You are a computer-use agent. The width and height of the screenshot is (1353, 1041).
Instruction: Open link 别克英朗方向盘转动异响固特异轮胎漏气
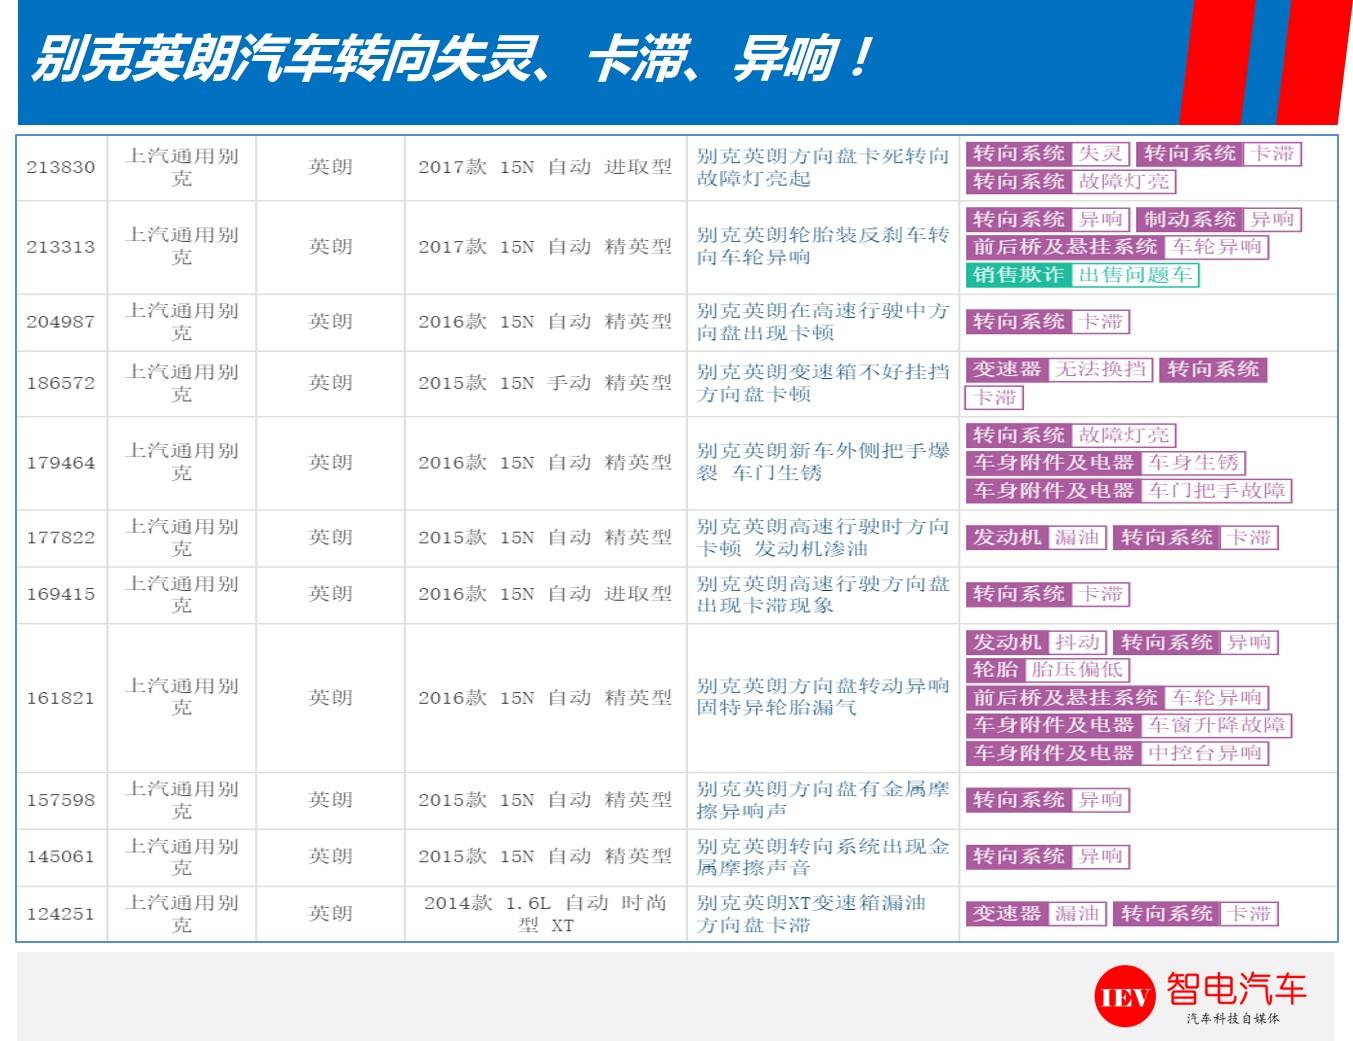pos(822,697)
